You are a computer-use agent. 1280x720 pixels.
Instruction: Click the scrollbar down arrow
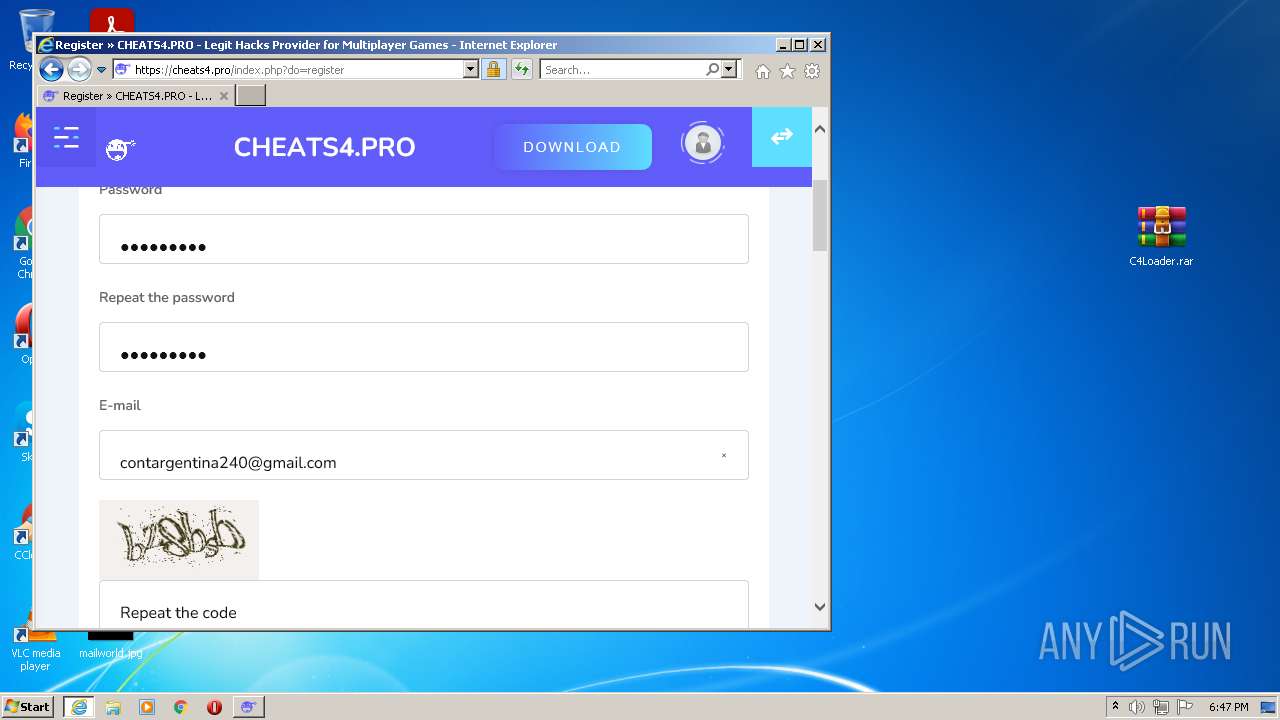click(820, 606)
